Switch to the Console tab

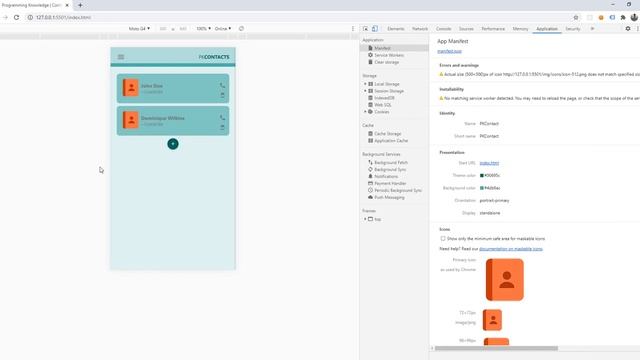click(444, 29)
